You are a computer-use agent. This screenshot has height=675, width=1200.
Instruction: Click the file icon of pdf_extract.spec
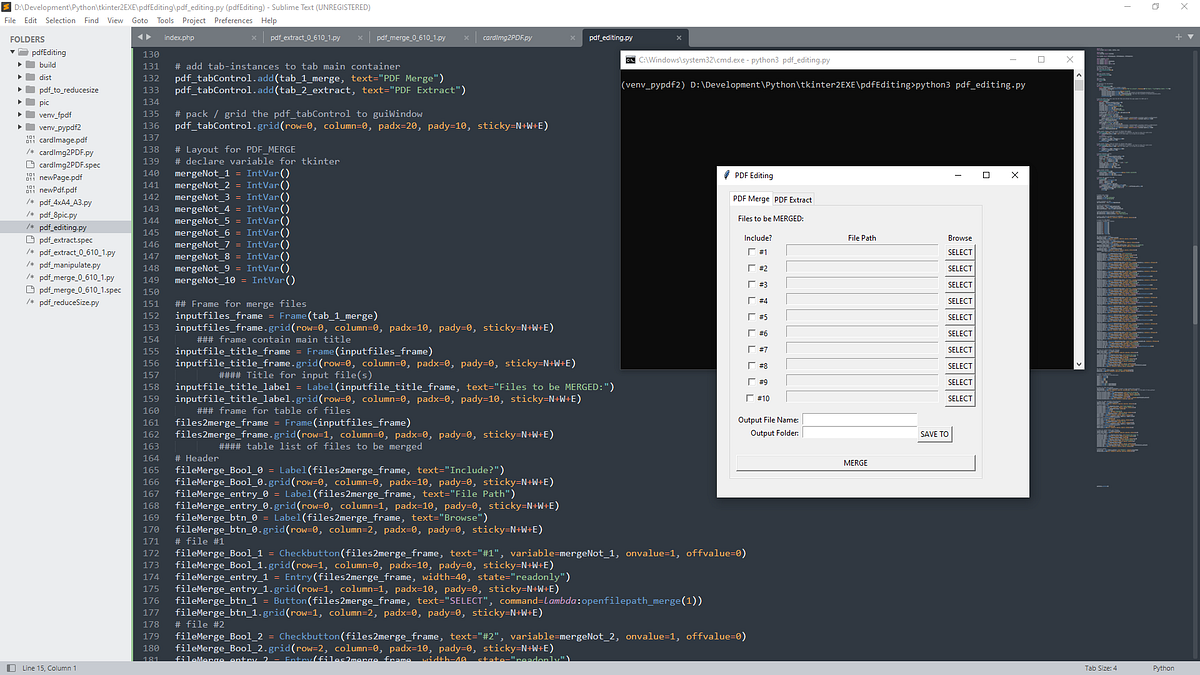tap(31, 240)
